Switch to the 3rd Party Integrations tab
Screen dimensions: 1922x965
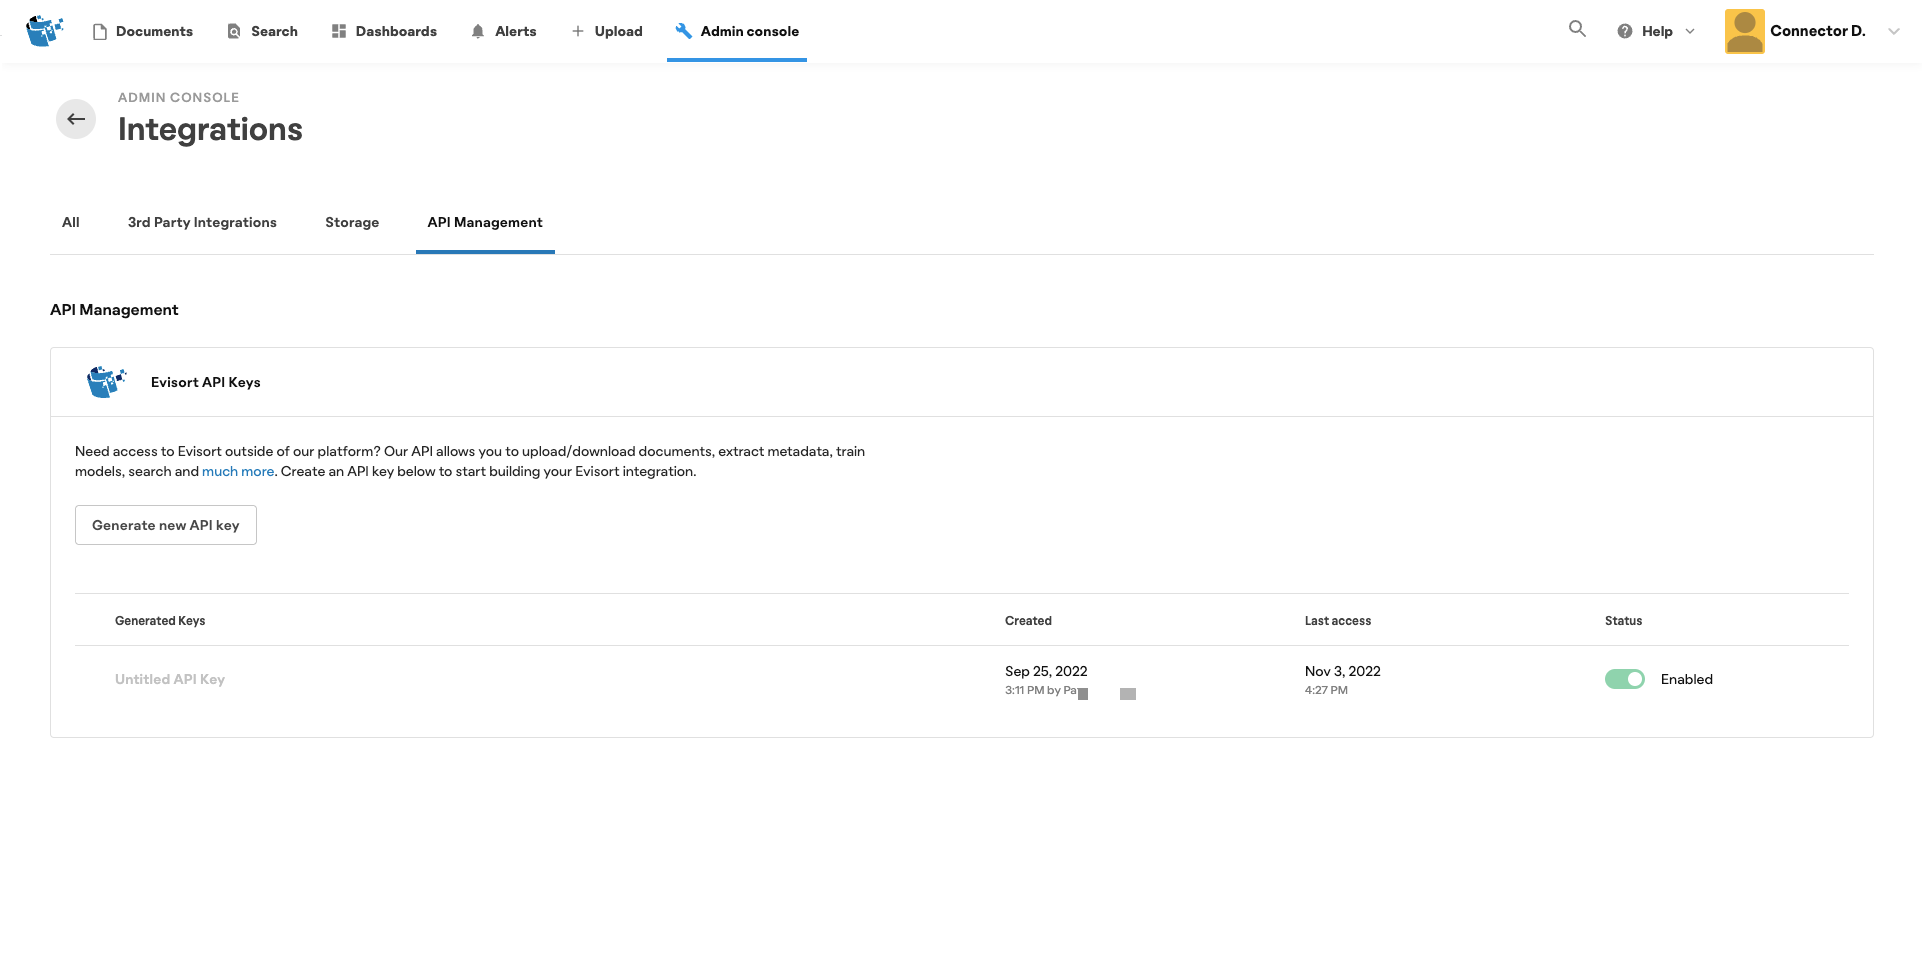pyautogui.click(x=202, y=222)
